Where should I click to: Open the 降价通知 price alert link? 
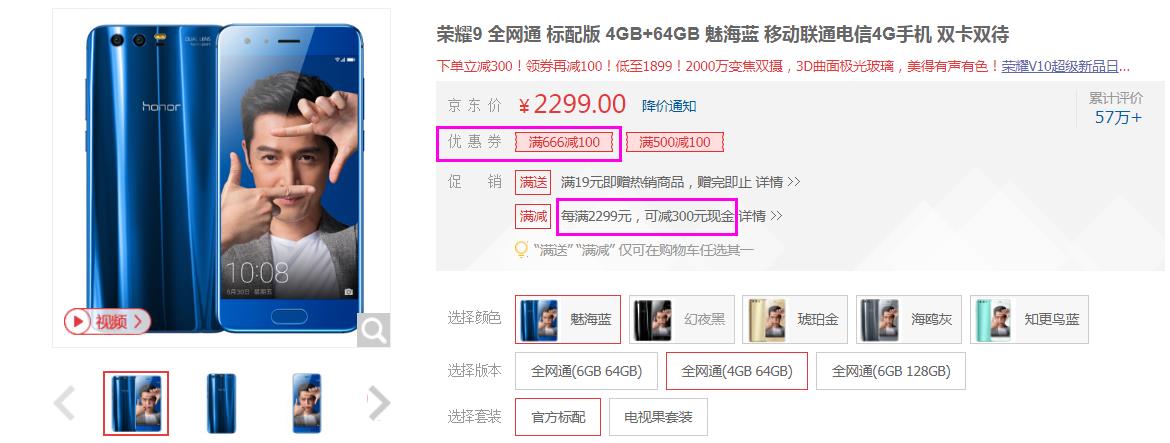[669, 106]
